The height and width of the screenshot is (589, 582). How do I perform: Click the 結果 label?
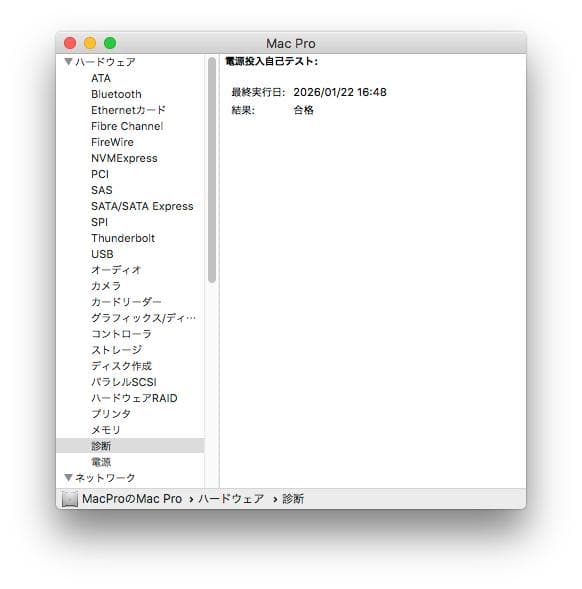(243, 110)
